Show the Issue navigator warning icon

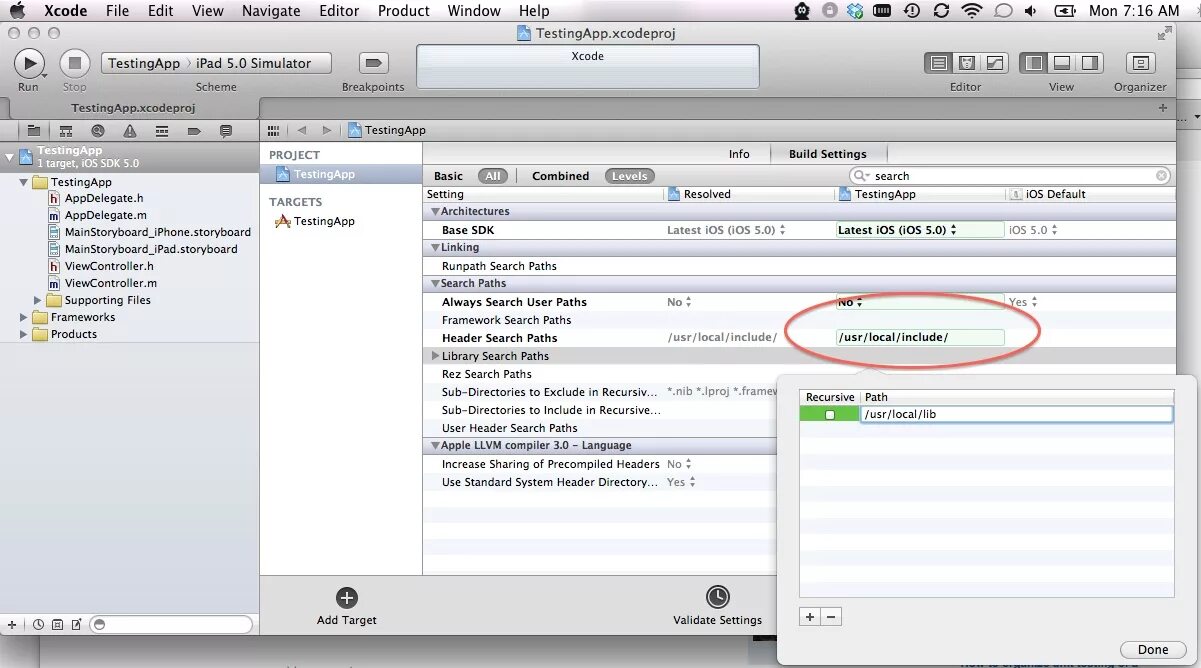pos(130,130)
